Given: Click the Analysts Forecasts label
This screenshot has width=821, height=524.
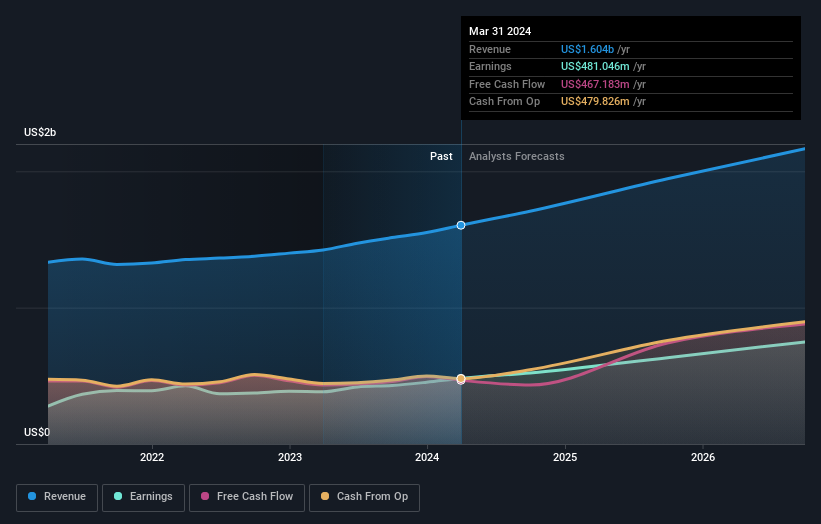Looking at the screenshot, I should point(516,156).
